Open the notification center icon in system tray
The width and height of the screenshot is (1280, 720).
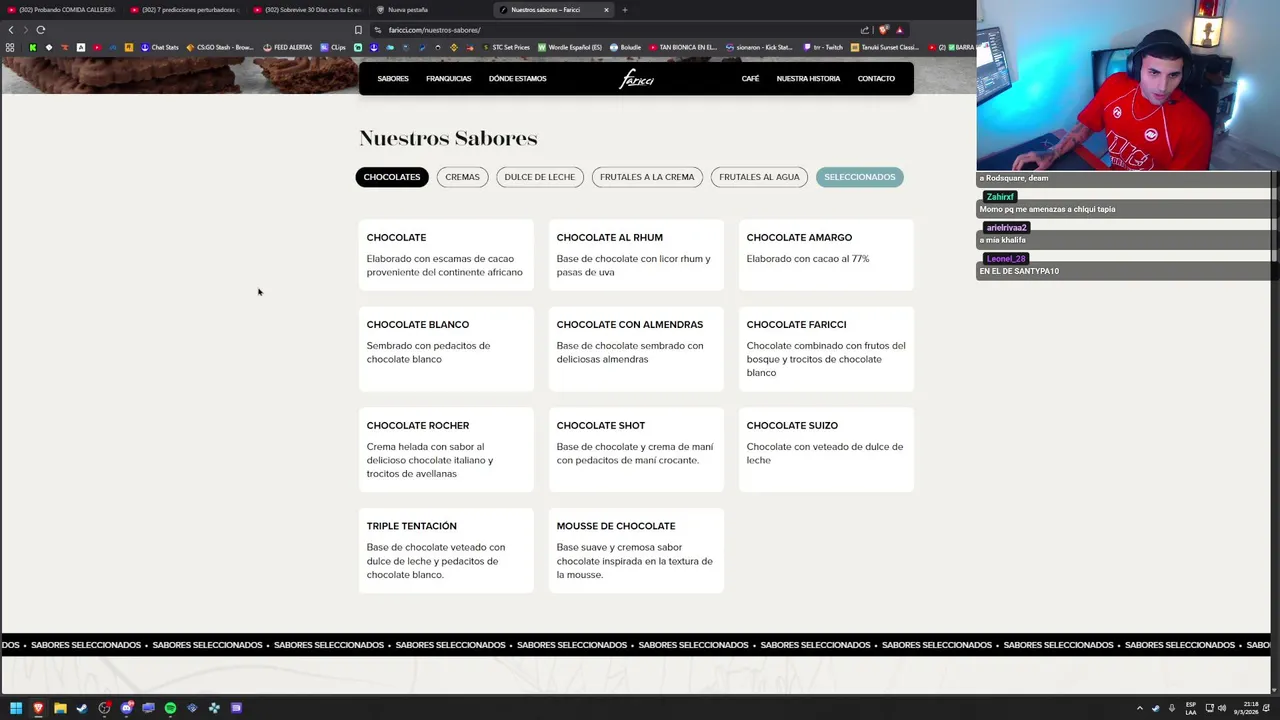click(1268, 708)
